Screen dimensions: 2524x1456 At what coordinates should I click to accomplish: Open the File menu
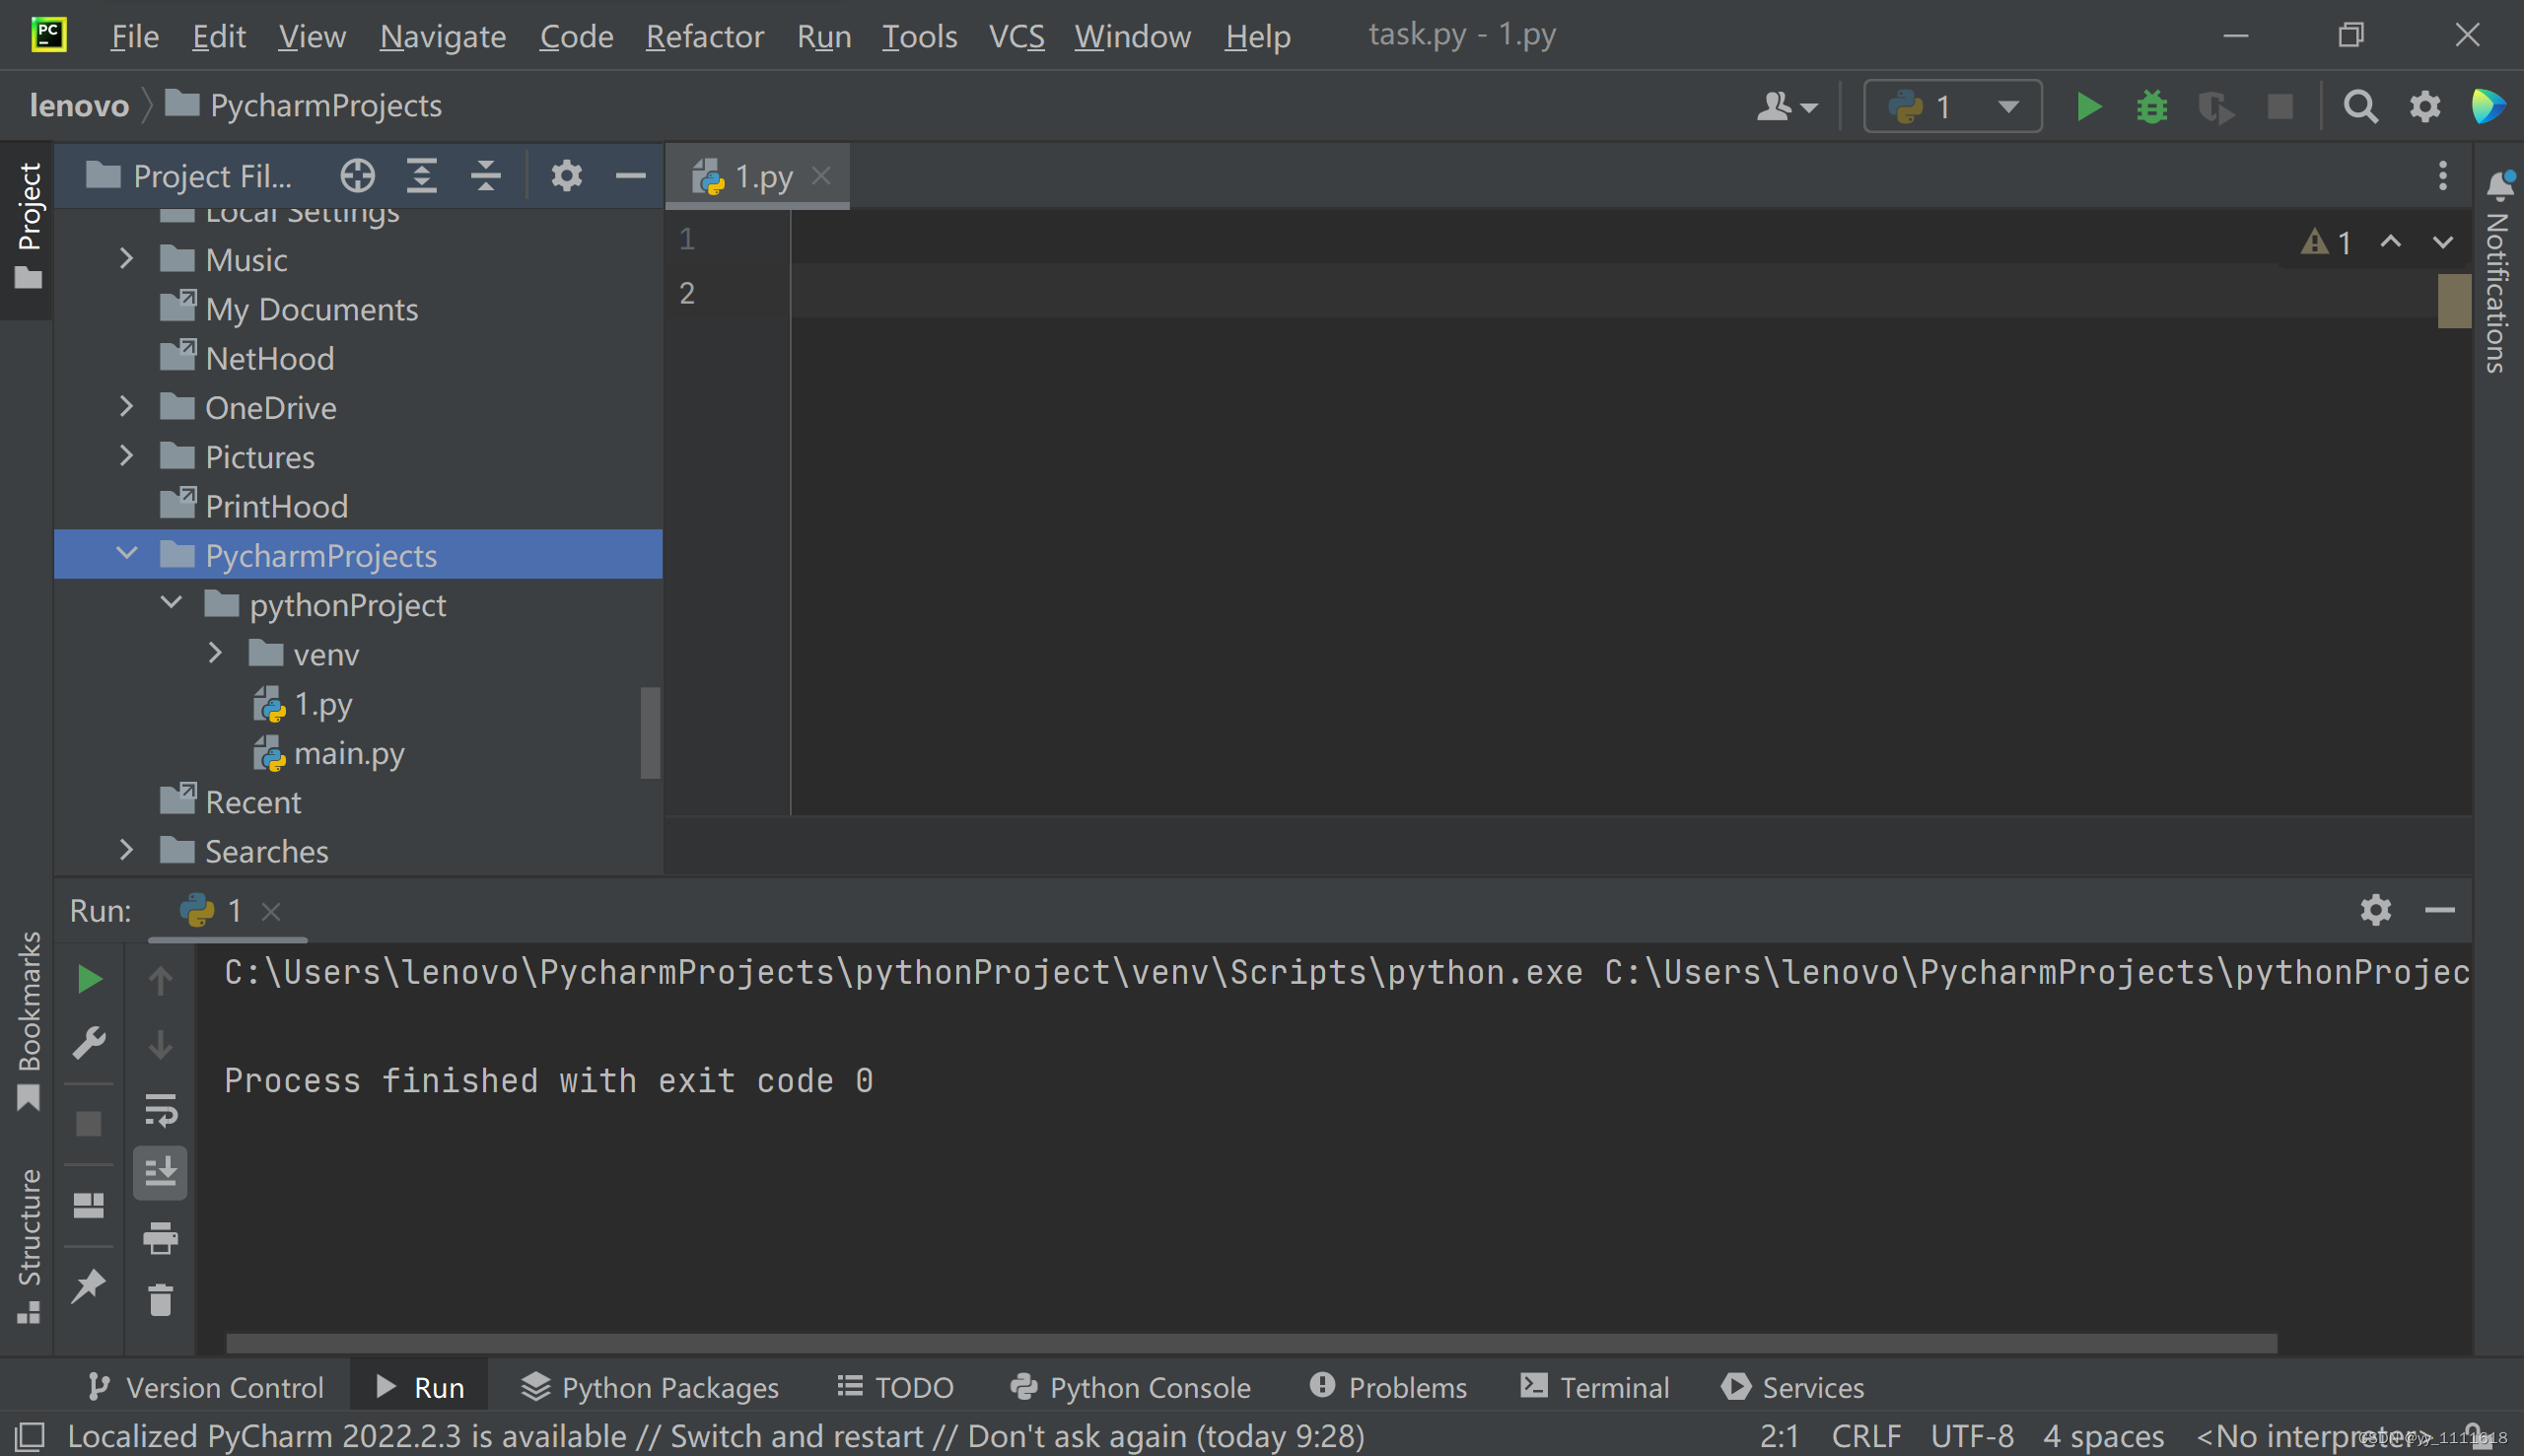pyautogui.click(x=134, y=36)
